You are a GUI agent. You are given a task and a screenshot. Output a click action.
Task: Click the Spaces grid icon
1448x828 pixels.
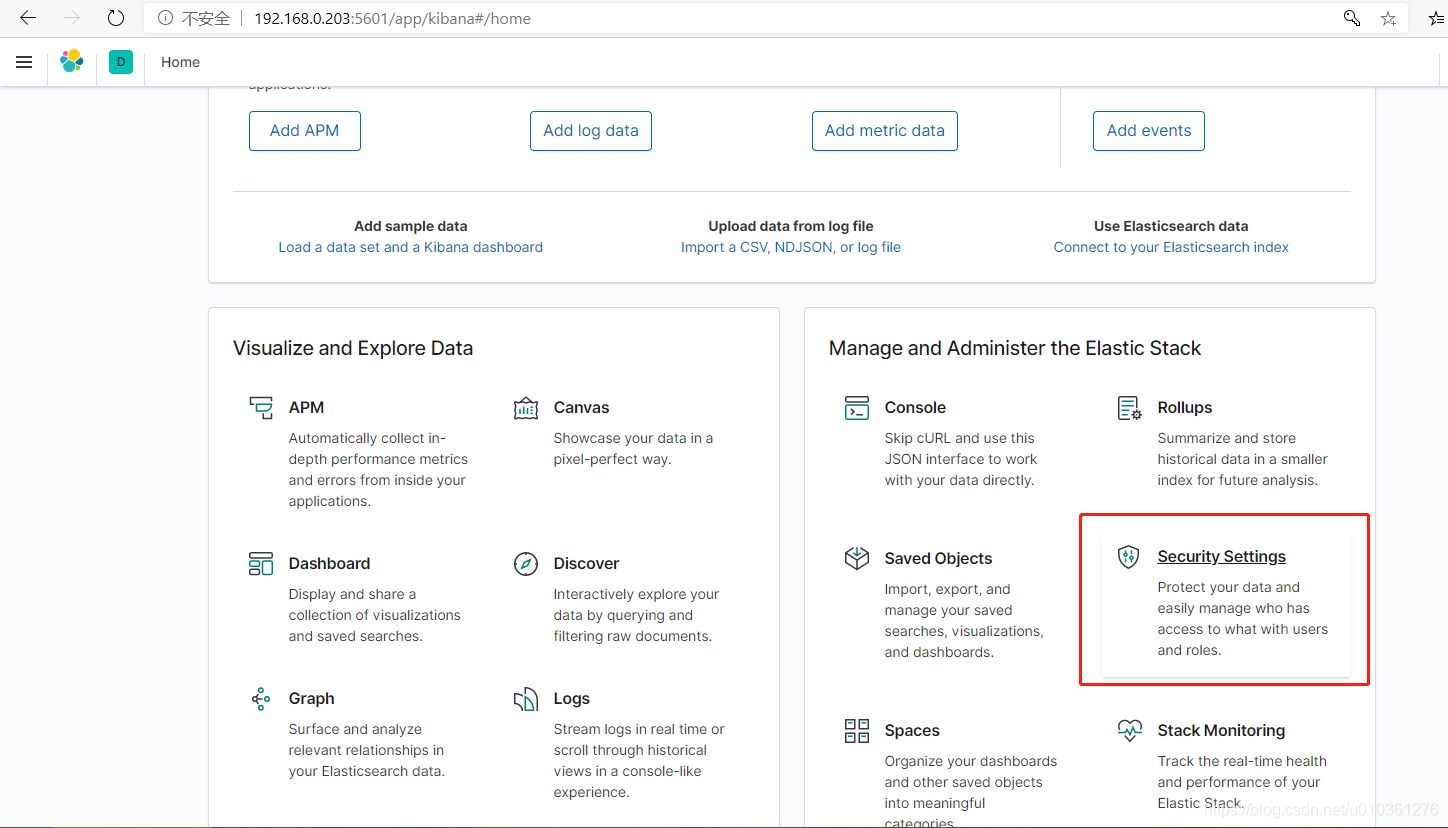tap(857, 731)
